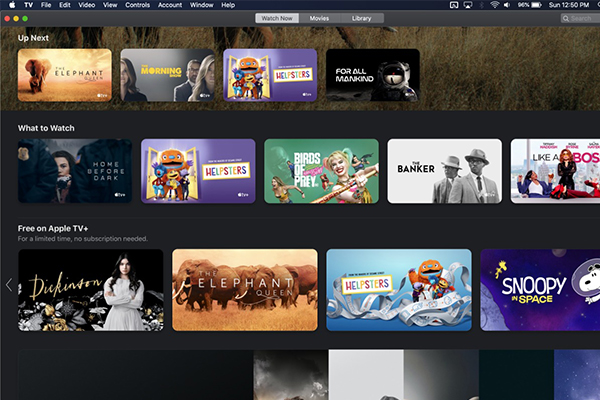The width and height of the screenshot is (600, 400).
Task: Click the What to Watch heading
Action: coord(46,128)
